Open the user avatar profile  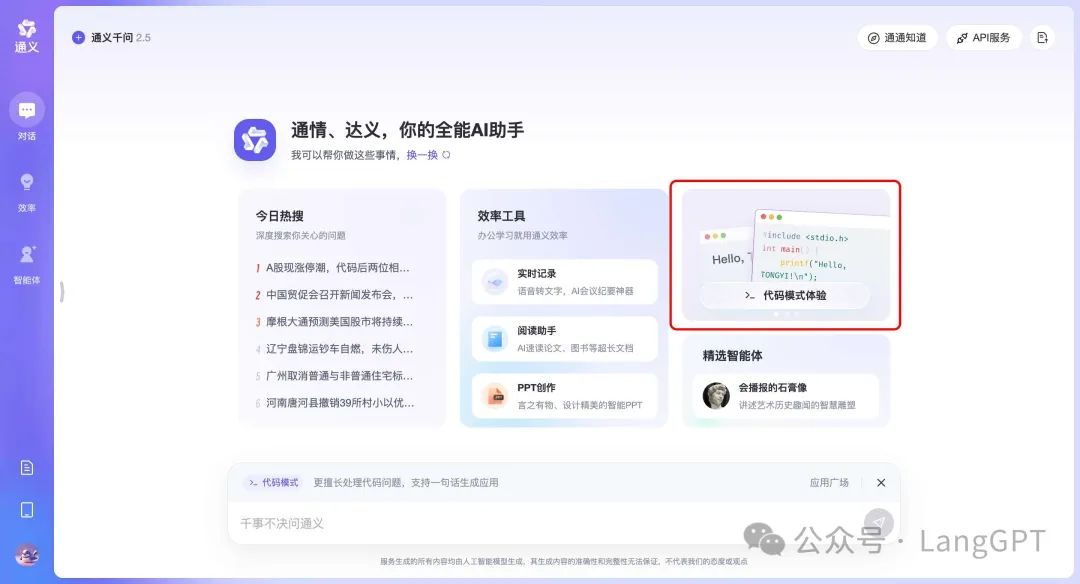[27, 554]
